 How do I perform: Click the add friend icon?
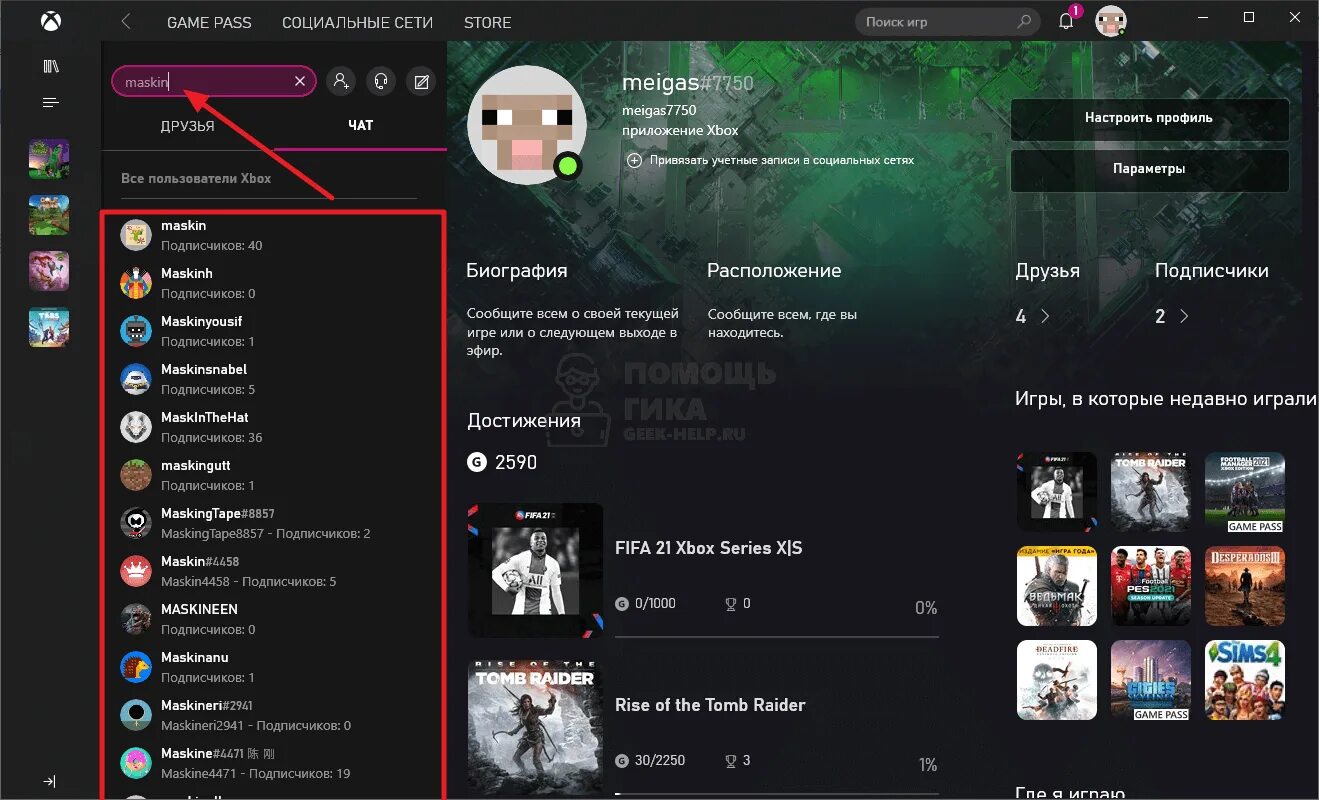click(340, 82)
